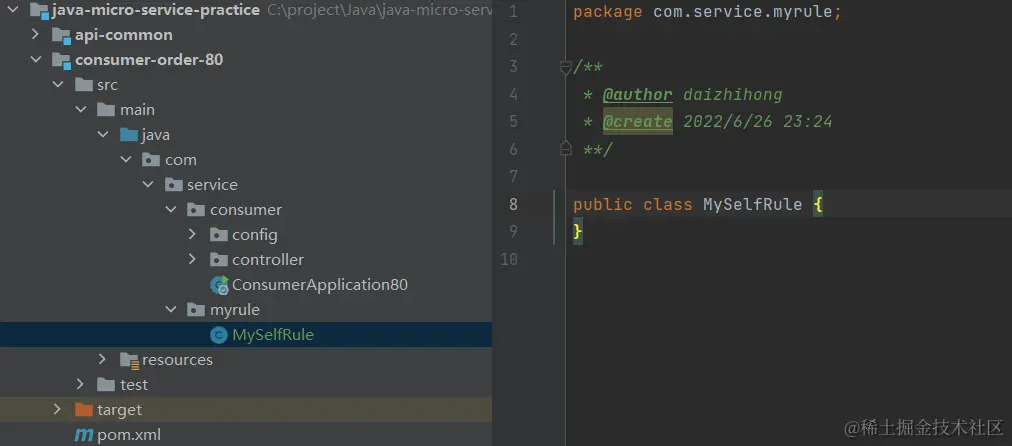The height and width of the screenshot is (446, 1012).
Task: Click the author name daizhihong
Action: pos(733,94)
